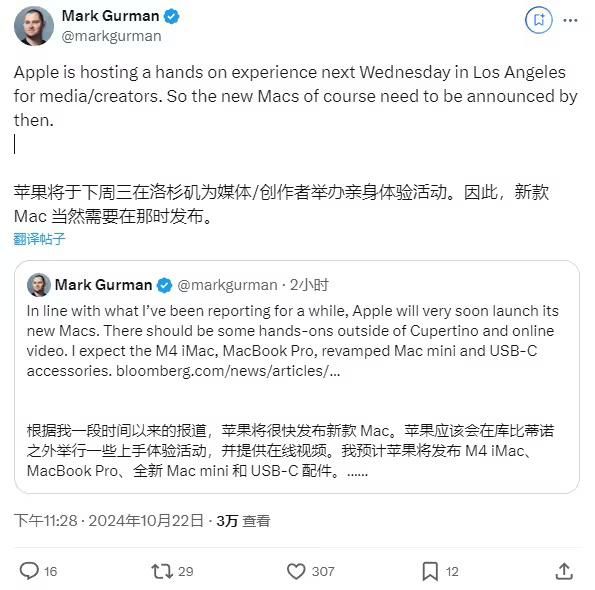Click Mark Gurman's large profile avatar
This screenshot has width=595, height=590.
(34, 26)
